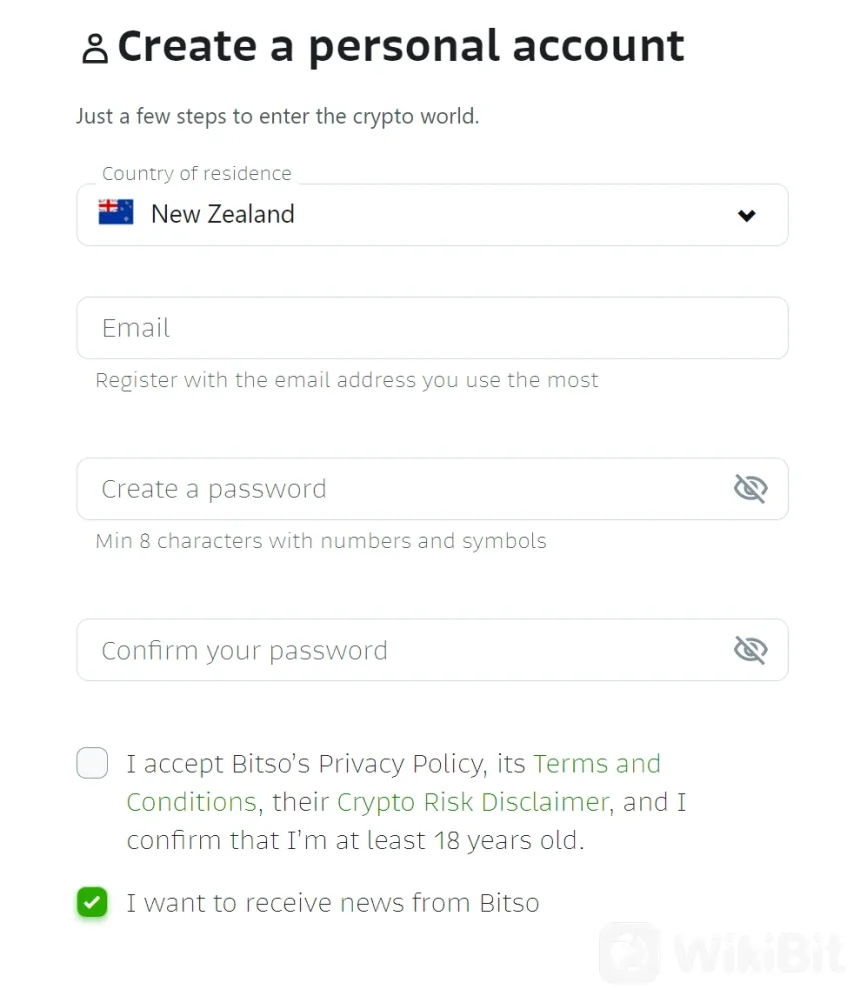
Task: Click into the Create a password field
Action: click(x=400, y=489)
